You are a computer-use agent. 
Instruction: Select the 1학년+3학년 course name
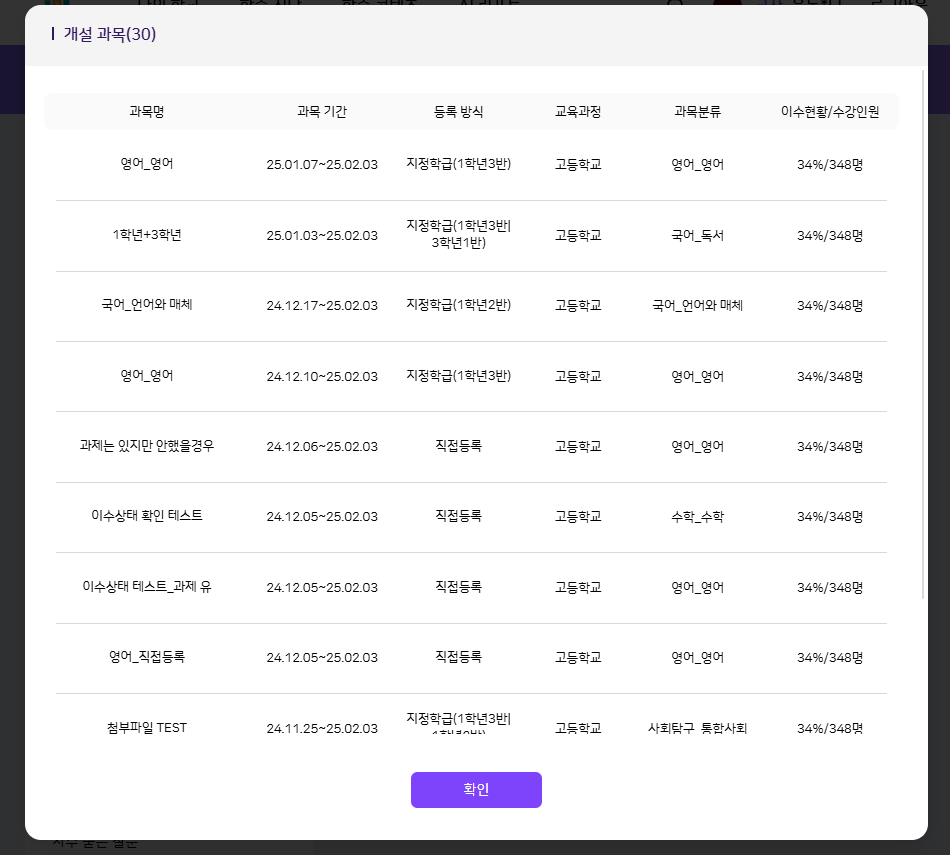[x=146, y=235]
